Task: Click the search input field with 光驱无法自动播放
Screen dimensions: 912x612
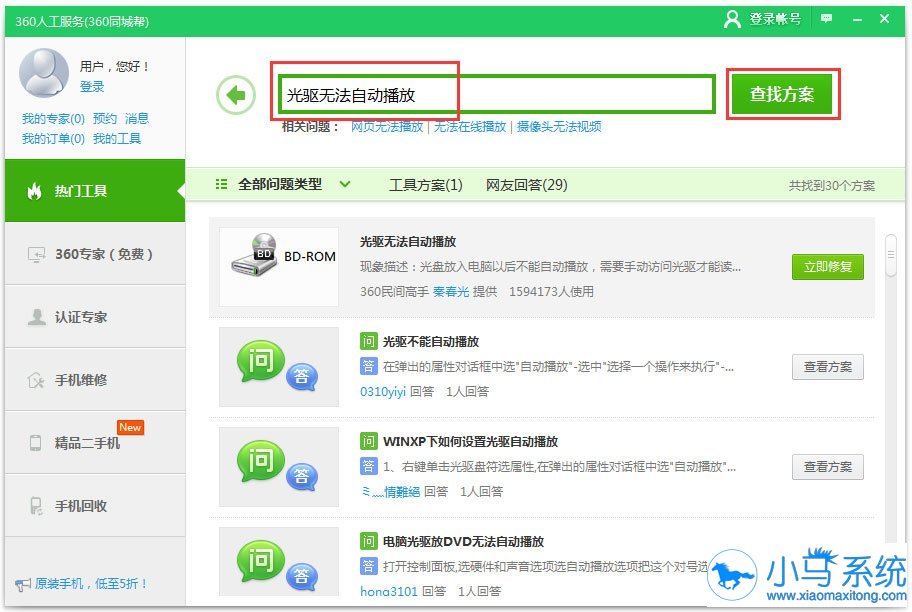Action: (496, 94)
